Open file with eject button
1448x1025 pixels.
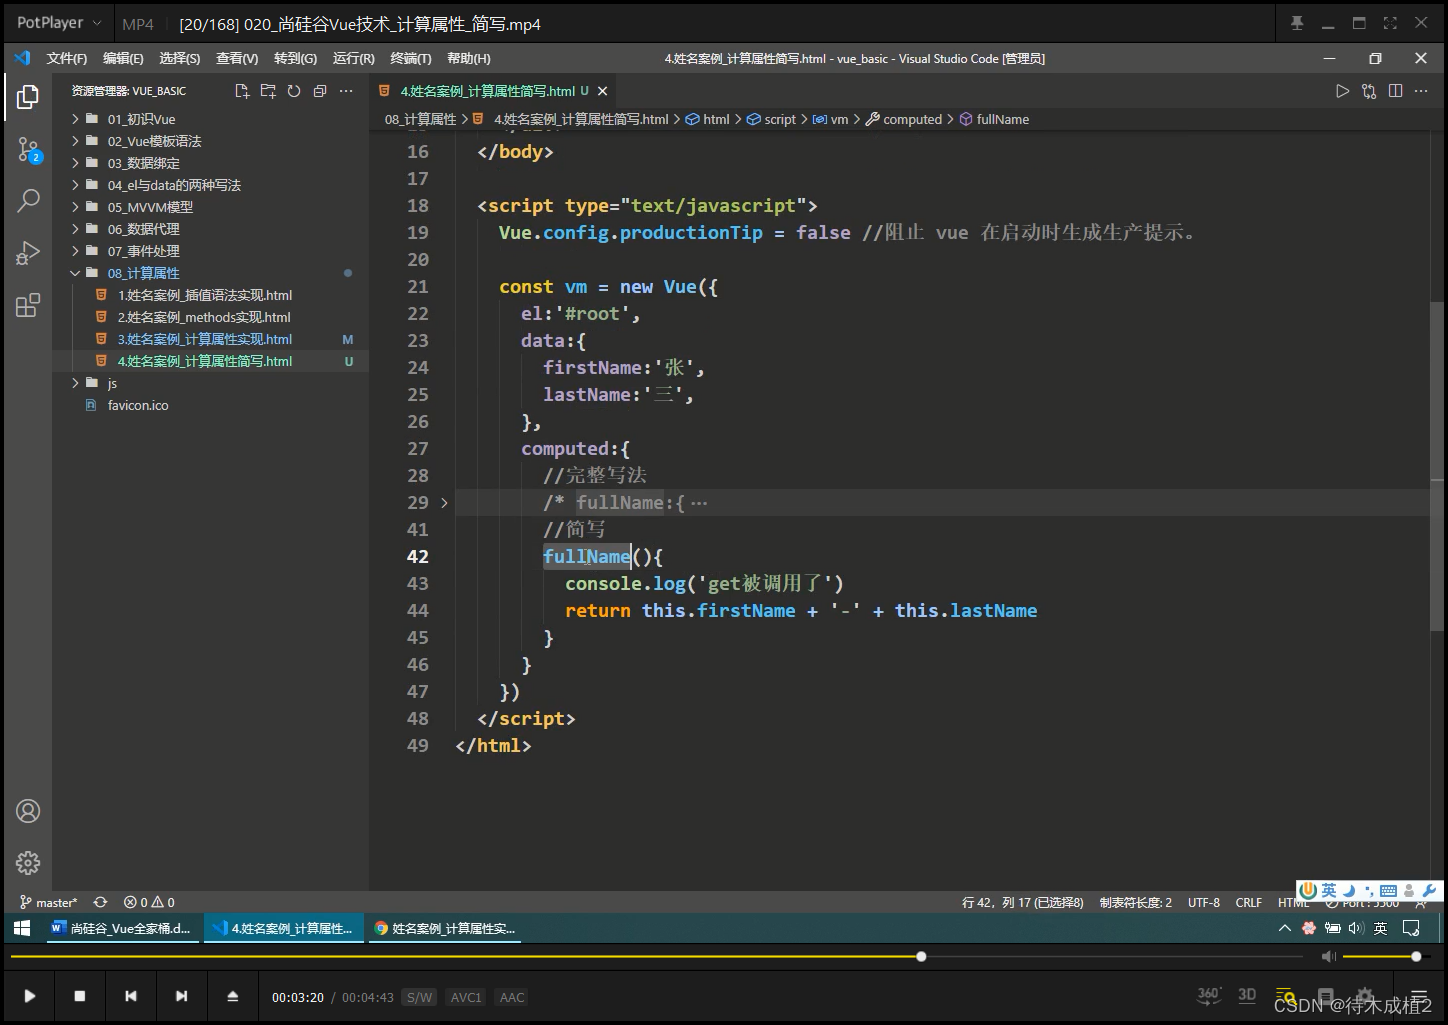pos(232,996)
